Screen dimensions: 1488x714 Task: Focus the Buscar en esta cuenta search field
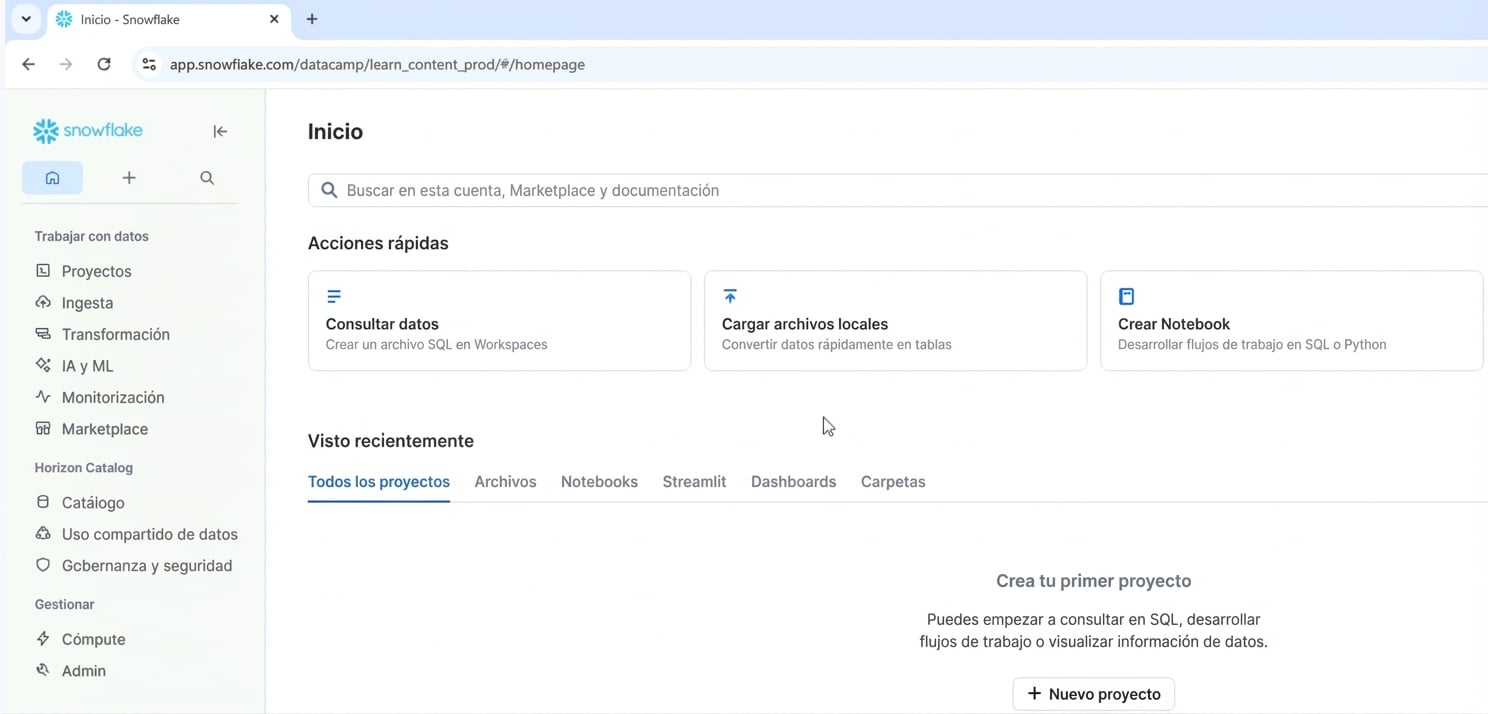(898, 190)
